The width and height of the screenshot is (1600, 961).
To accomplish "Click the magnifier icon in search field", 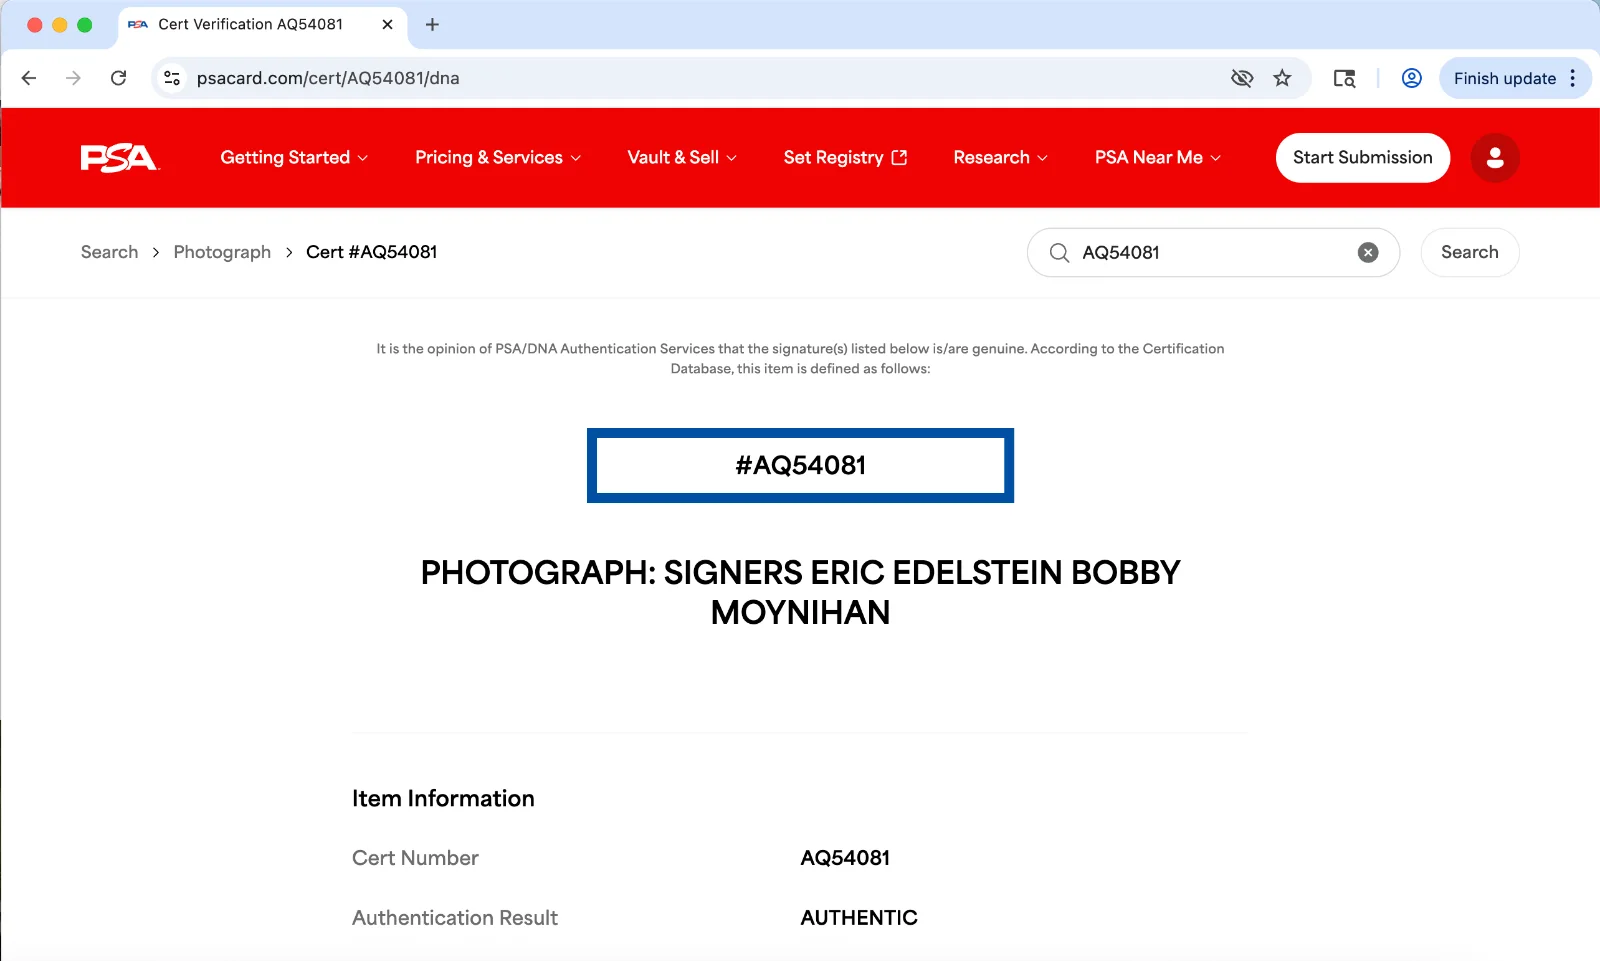I will click(x=1059, y=253).
